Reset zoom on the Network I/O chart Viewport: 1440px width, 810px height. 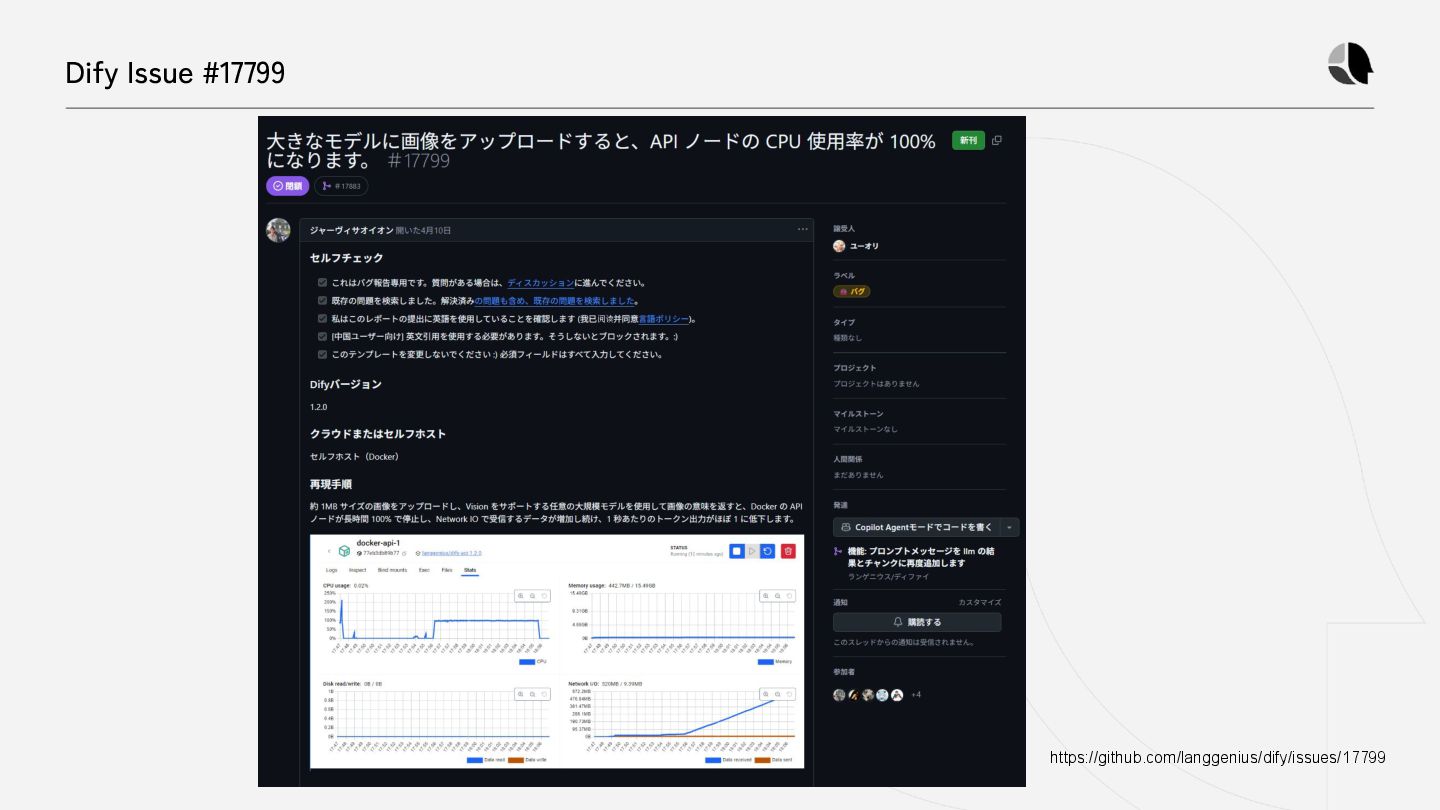tap(789, 694)
